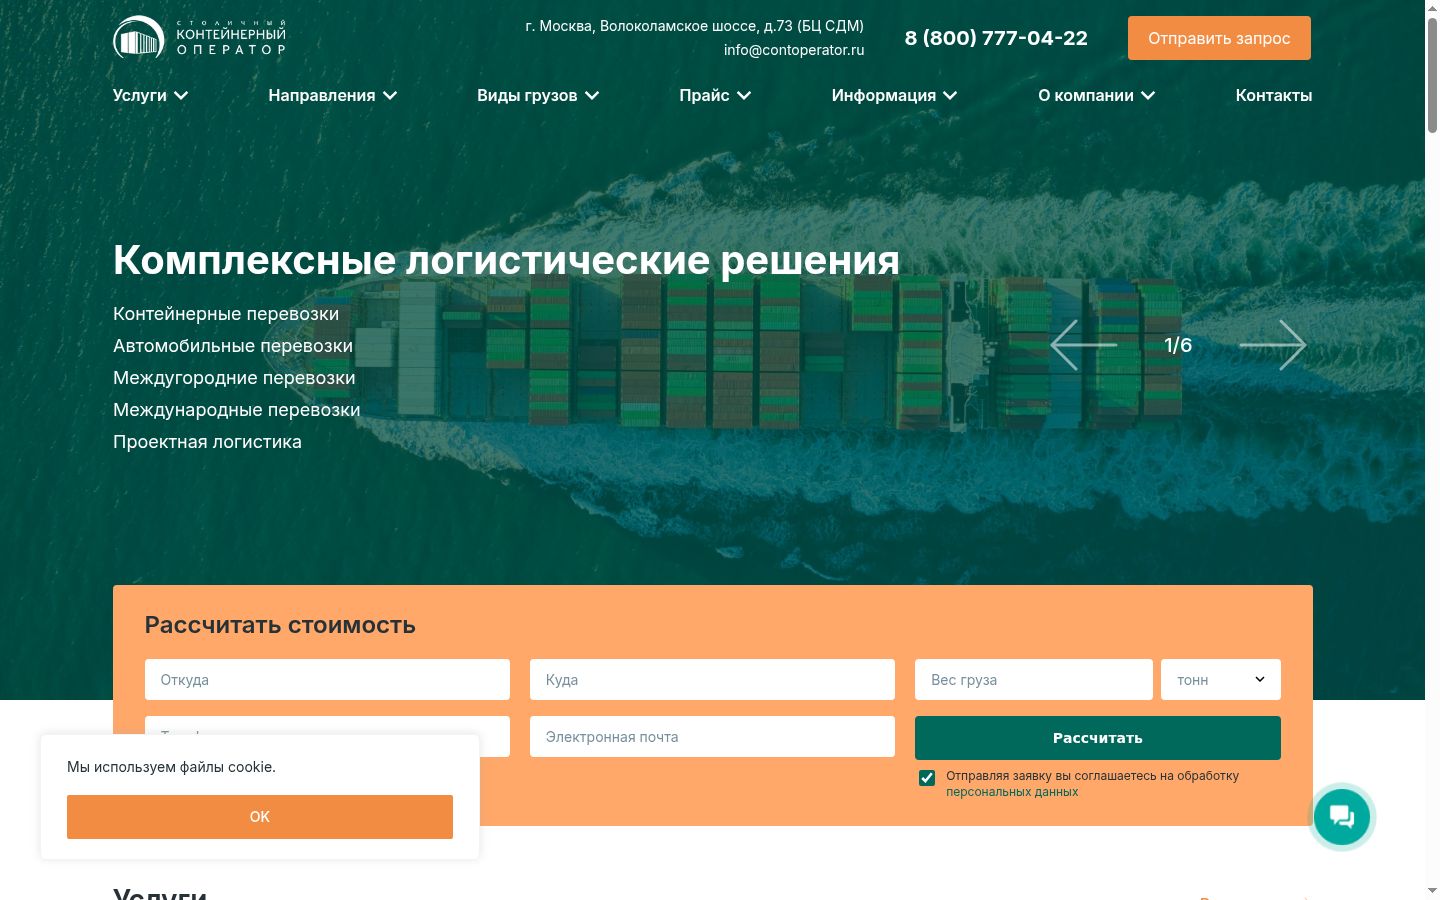The width and height of the screenshot is (1440, 900).
Task: Go to previous slide with left arrow
Action: tap(1083, 345)
